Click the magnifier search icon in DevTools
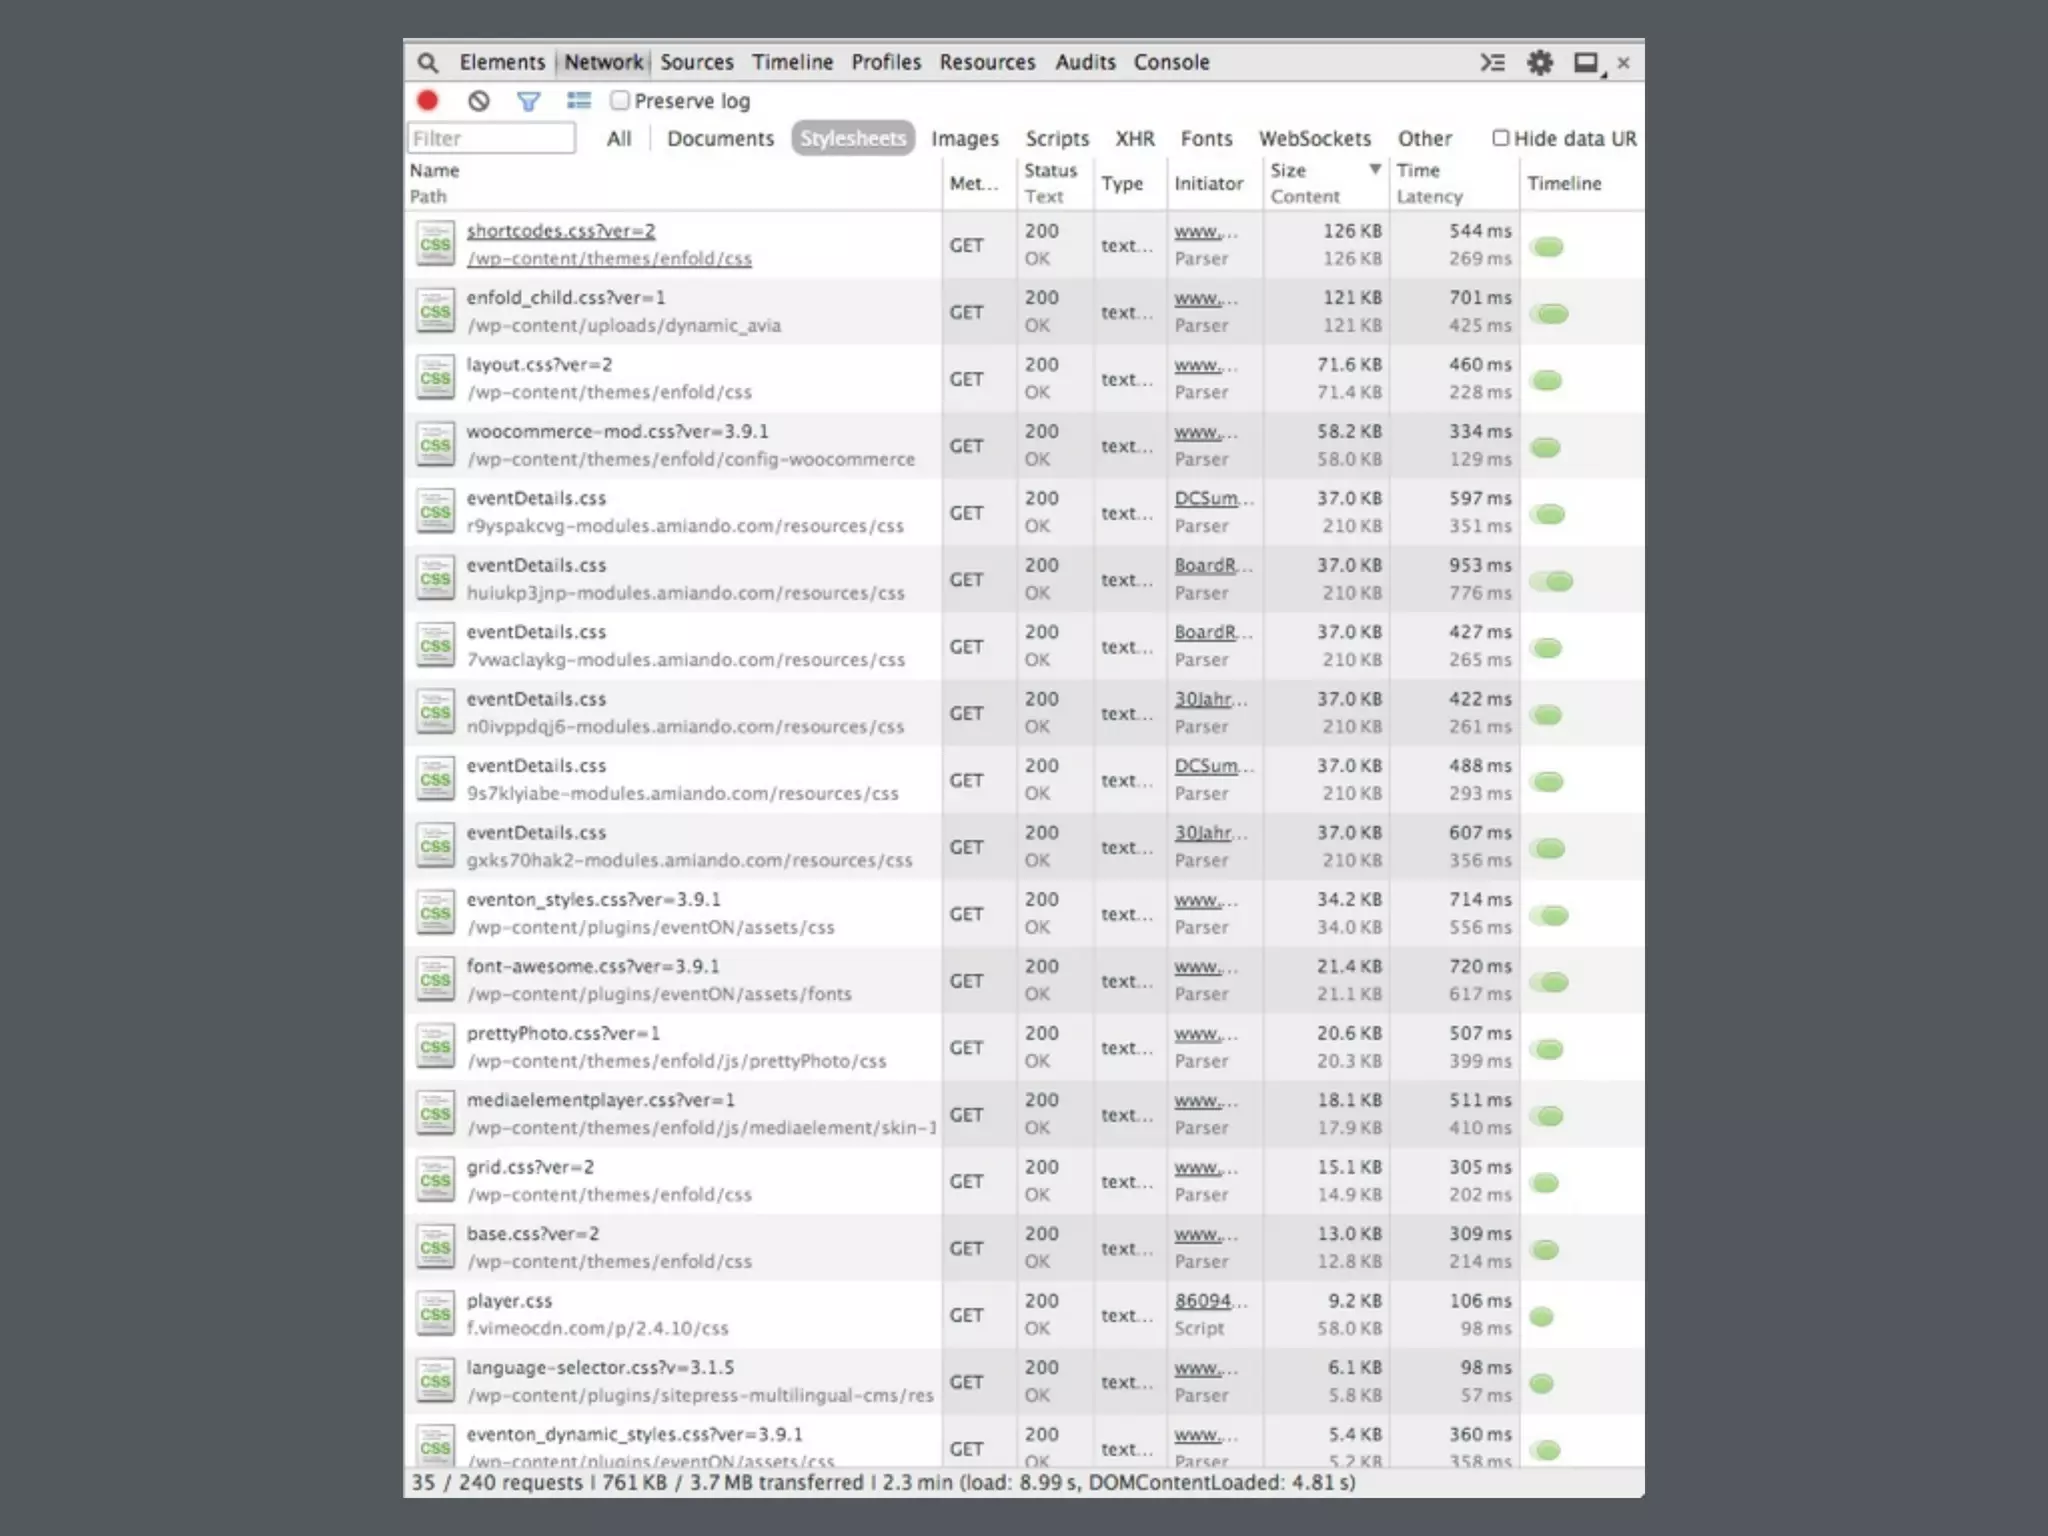 tap(428, 63)
